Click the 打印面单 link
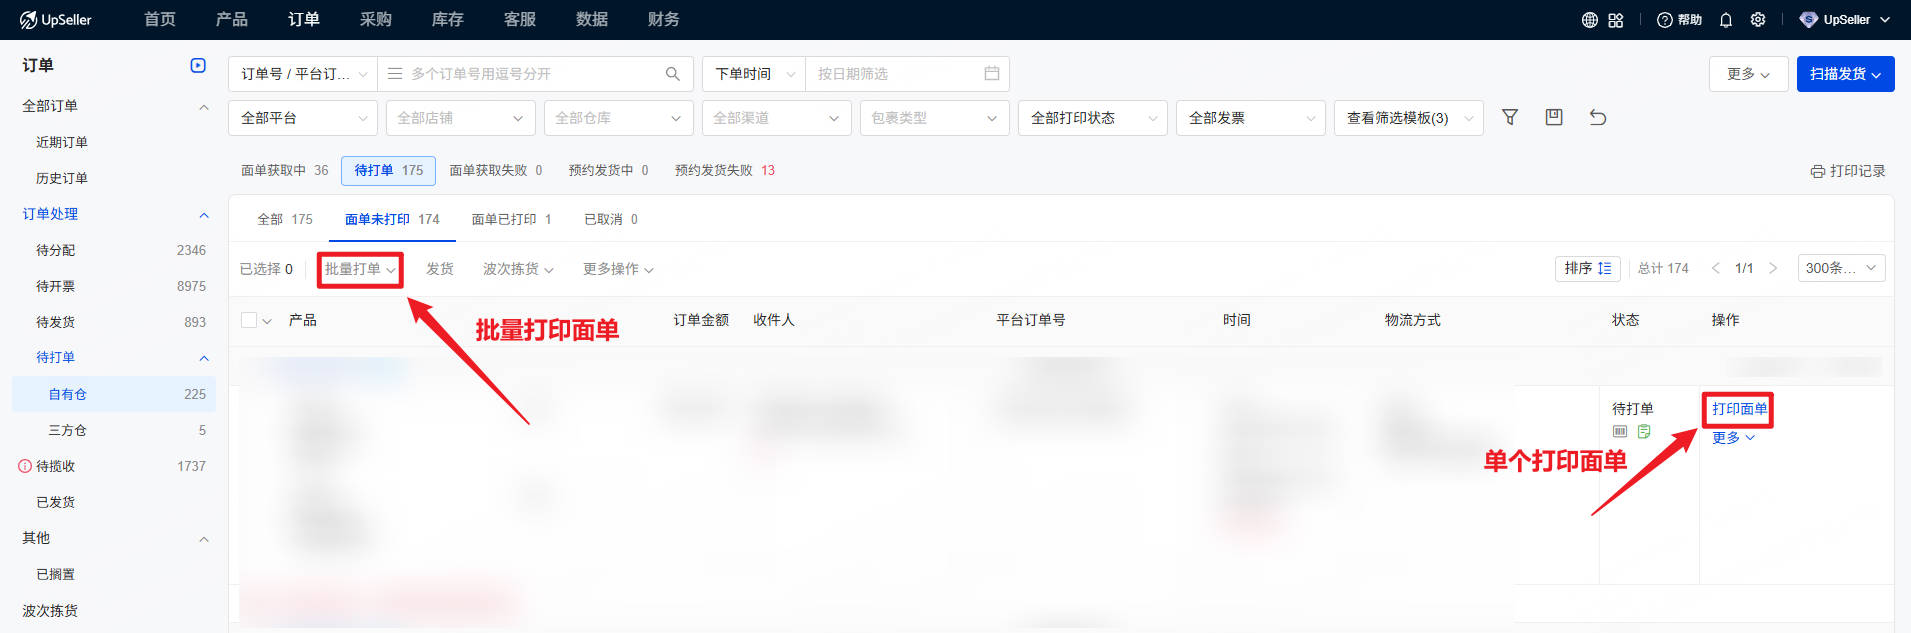Image resolution: width=1911 pixels, height=633 pixels. click(1738, 409)
